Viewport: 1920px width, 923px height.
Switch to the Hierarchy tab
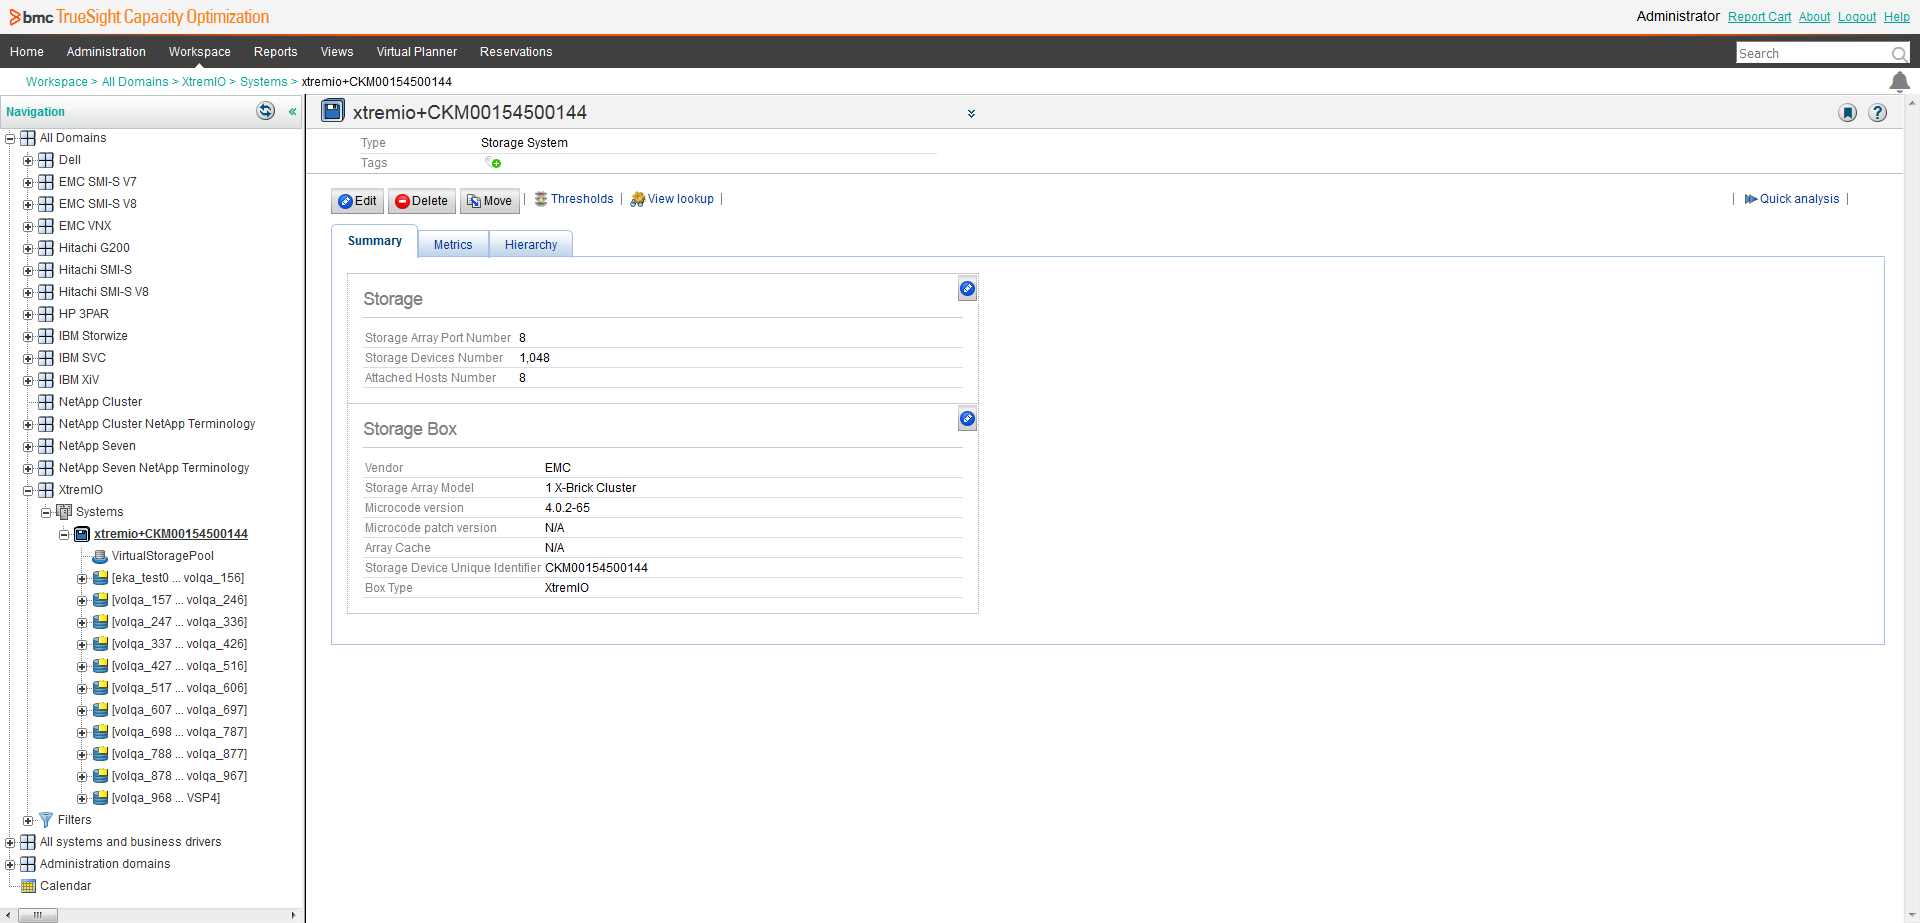[x=531, y=245]
